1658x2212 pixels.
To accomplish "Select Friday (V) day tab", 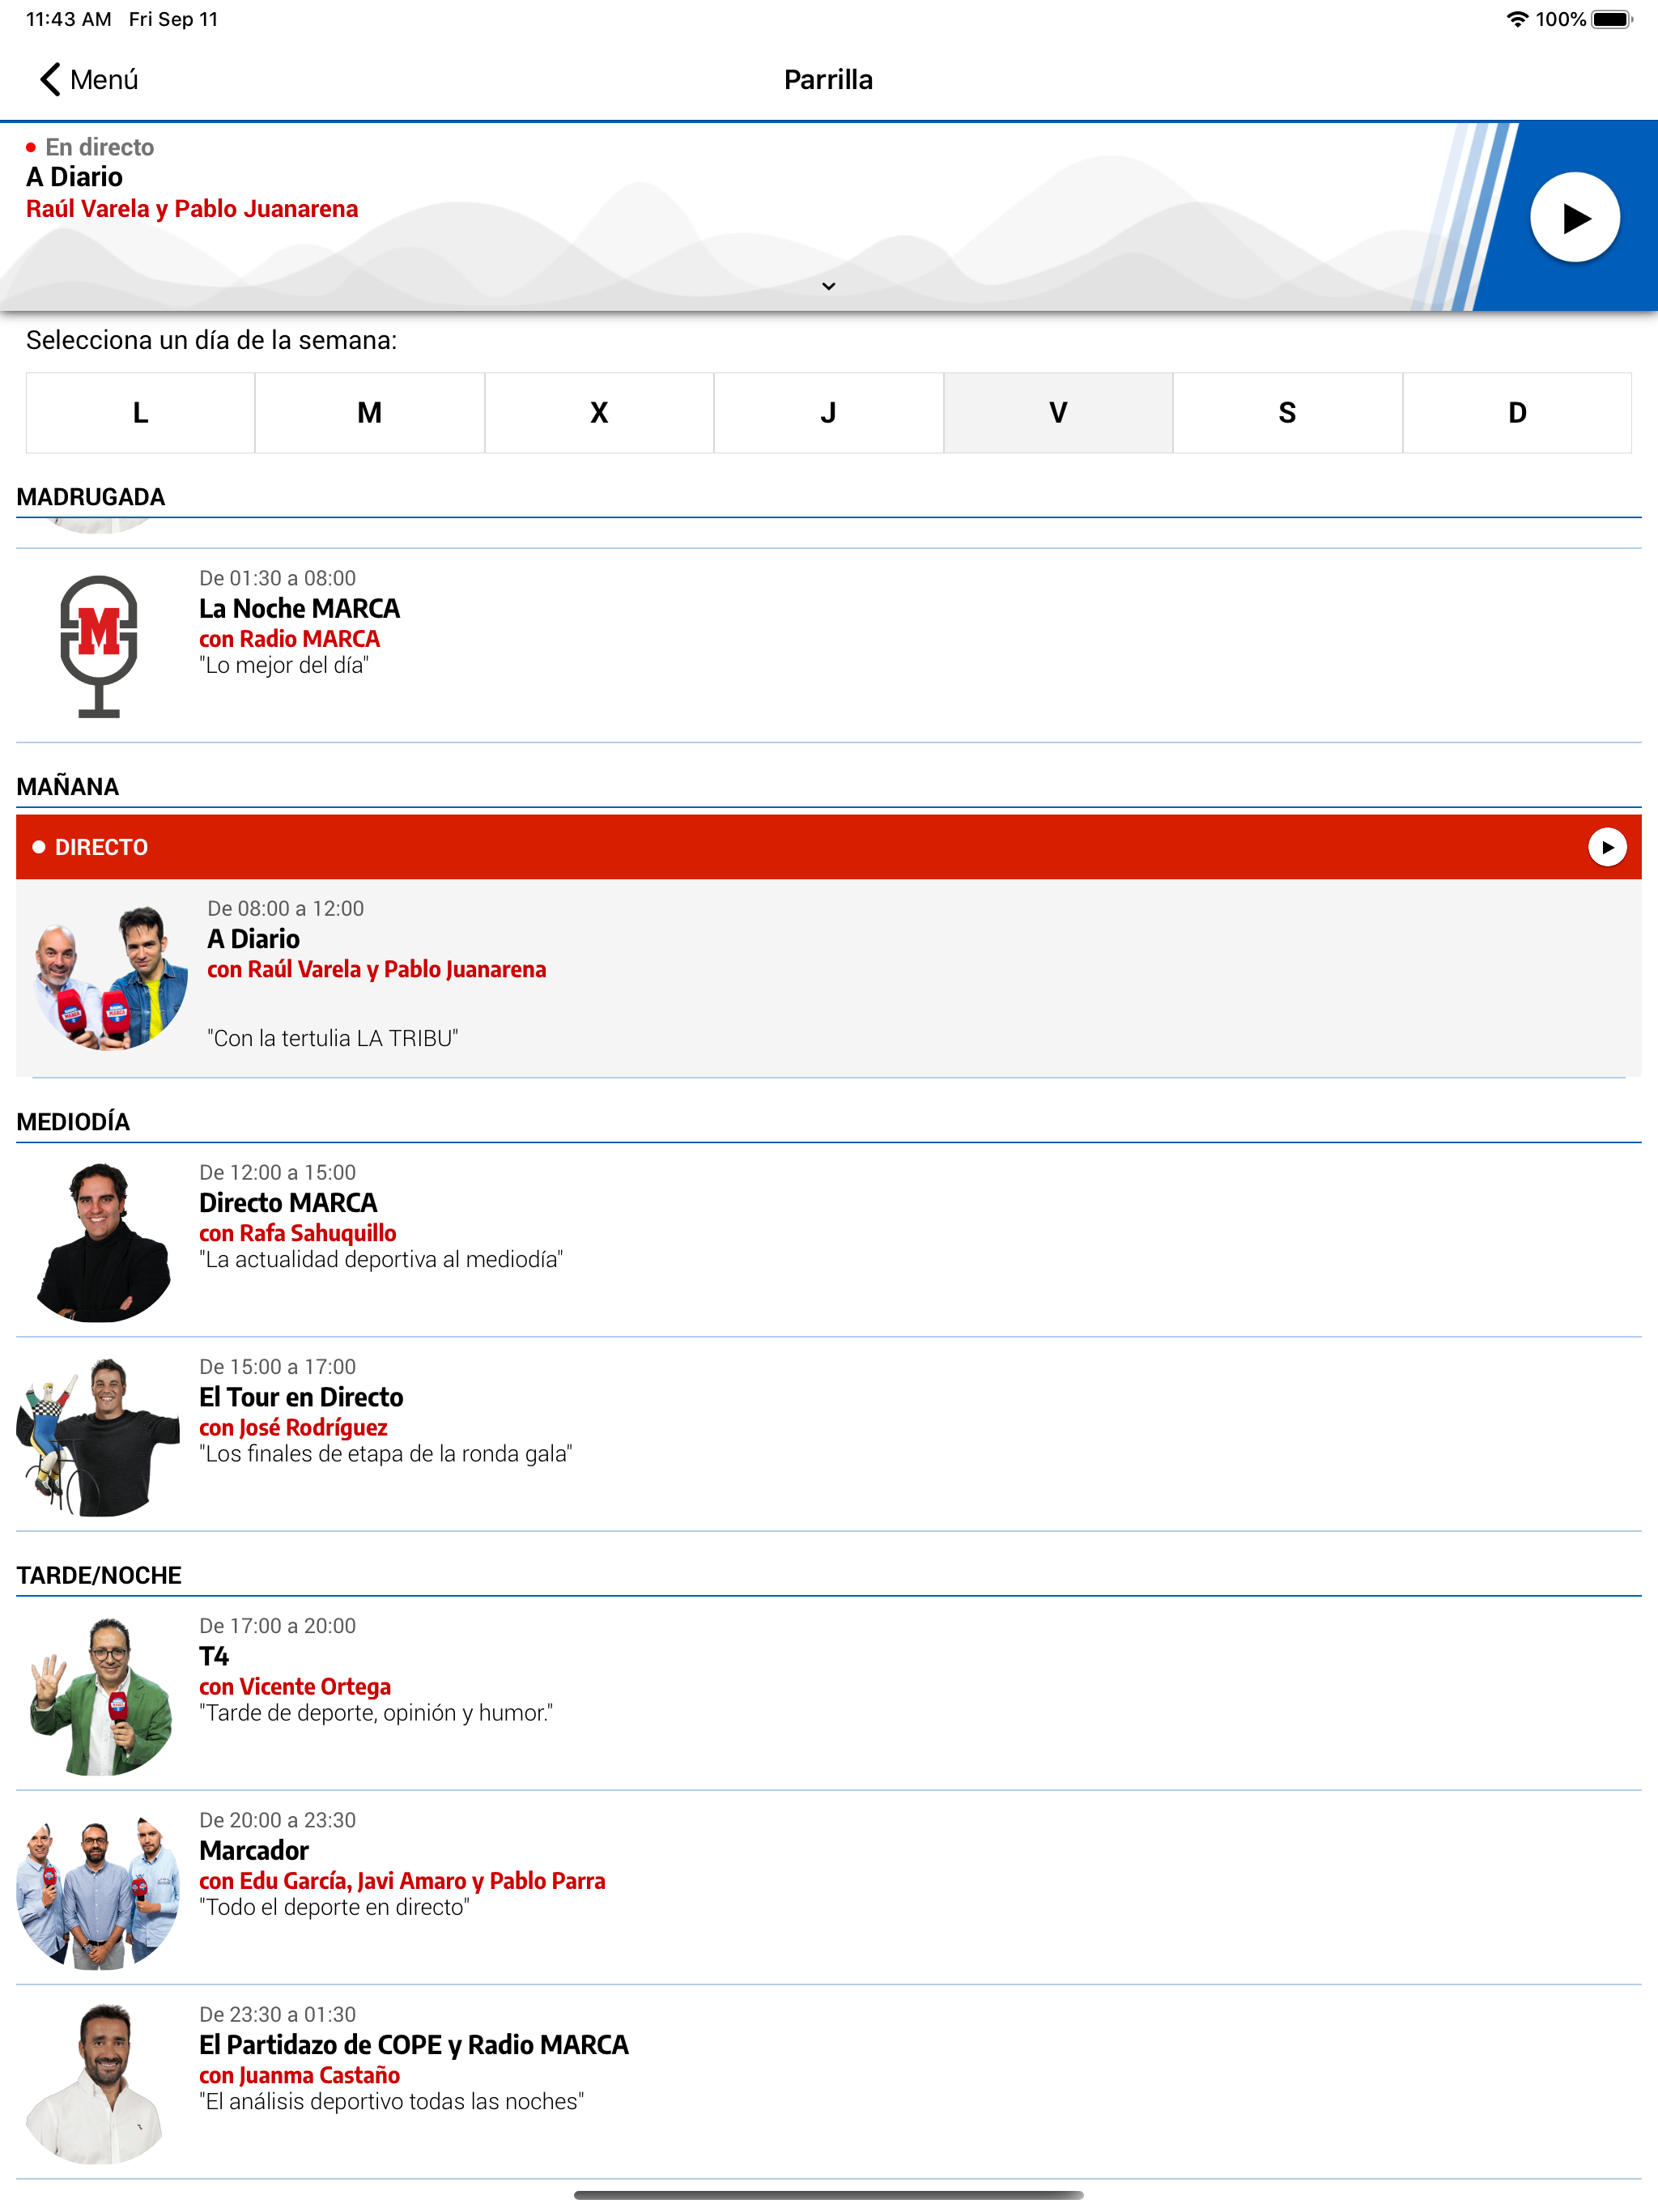I will tap(1057, 413).
